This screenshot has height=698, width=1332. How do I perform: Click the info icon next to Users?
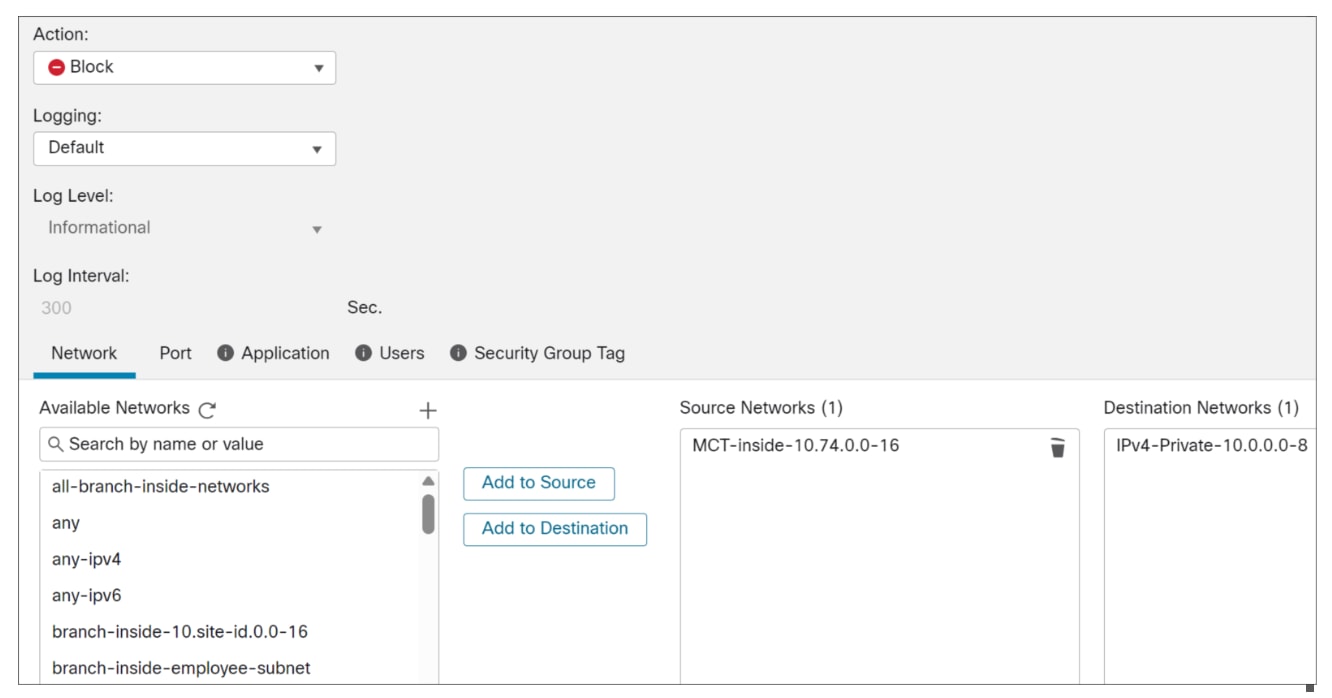coord(364,353)
